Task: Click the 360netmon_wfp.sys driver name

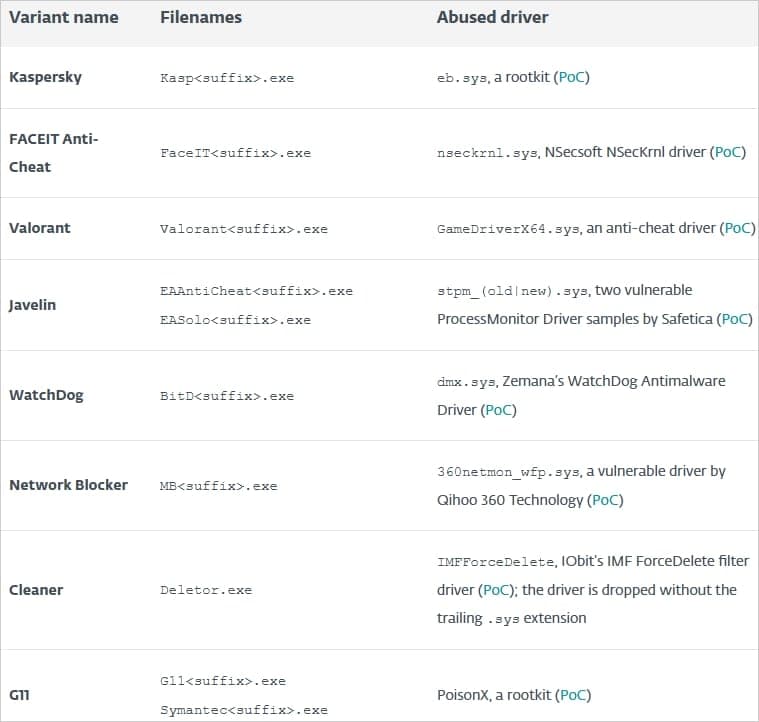Action: pos(509,472)
